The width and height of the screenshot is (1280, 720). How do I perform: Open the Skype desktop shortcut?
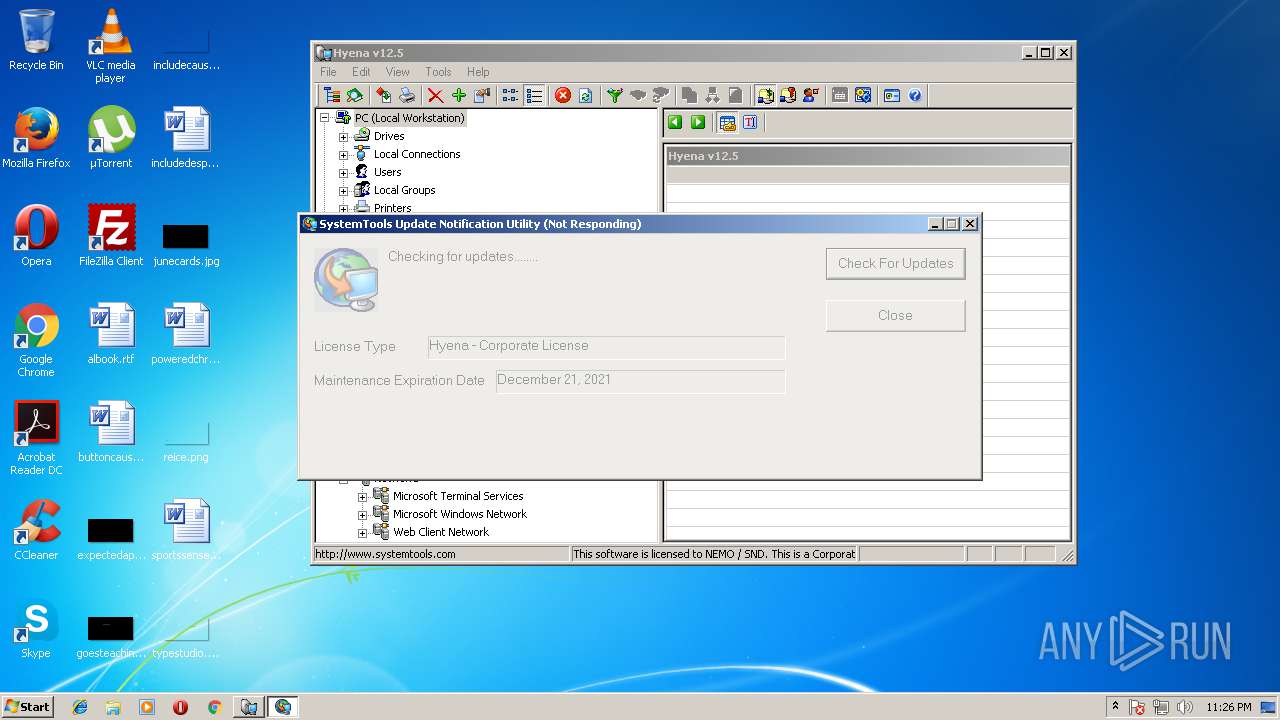coord(36,630)
